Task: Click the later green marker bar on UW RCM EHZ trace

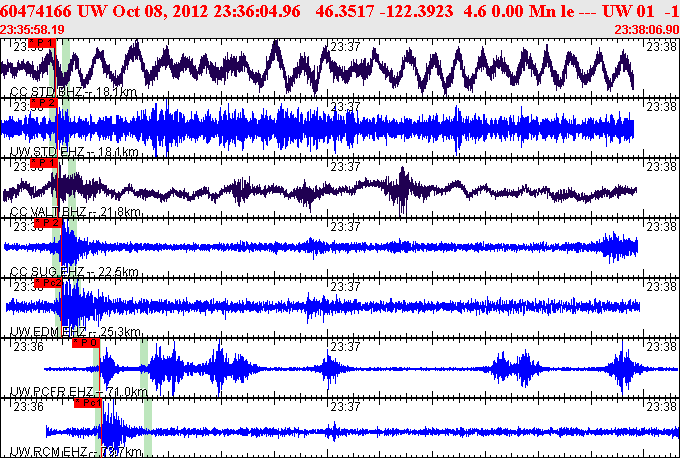Action: tap(148, 428)
